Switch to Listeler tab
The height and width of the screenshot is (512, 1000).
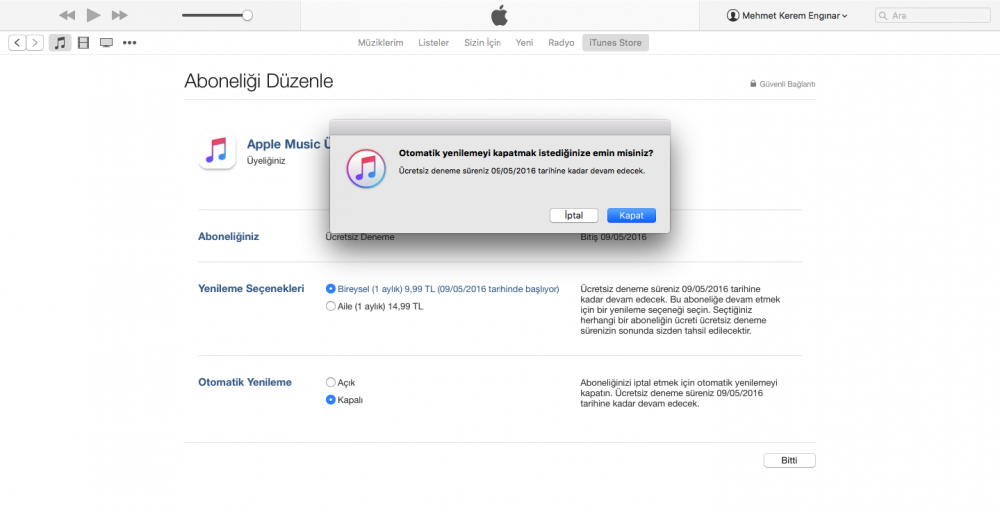(434, 43)
